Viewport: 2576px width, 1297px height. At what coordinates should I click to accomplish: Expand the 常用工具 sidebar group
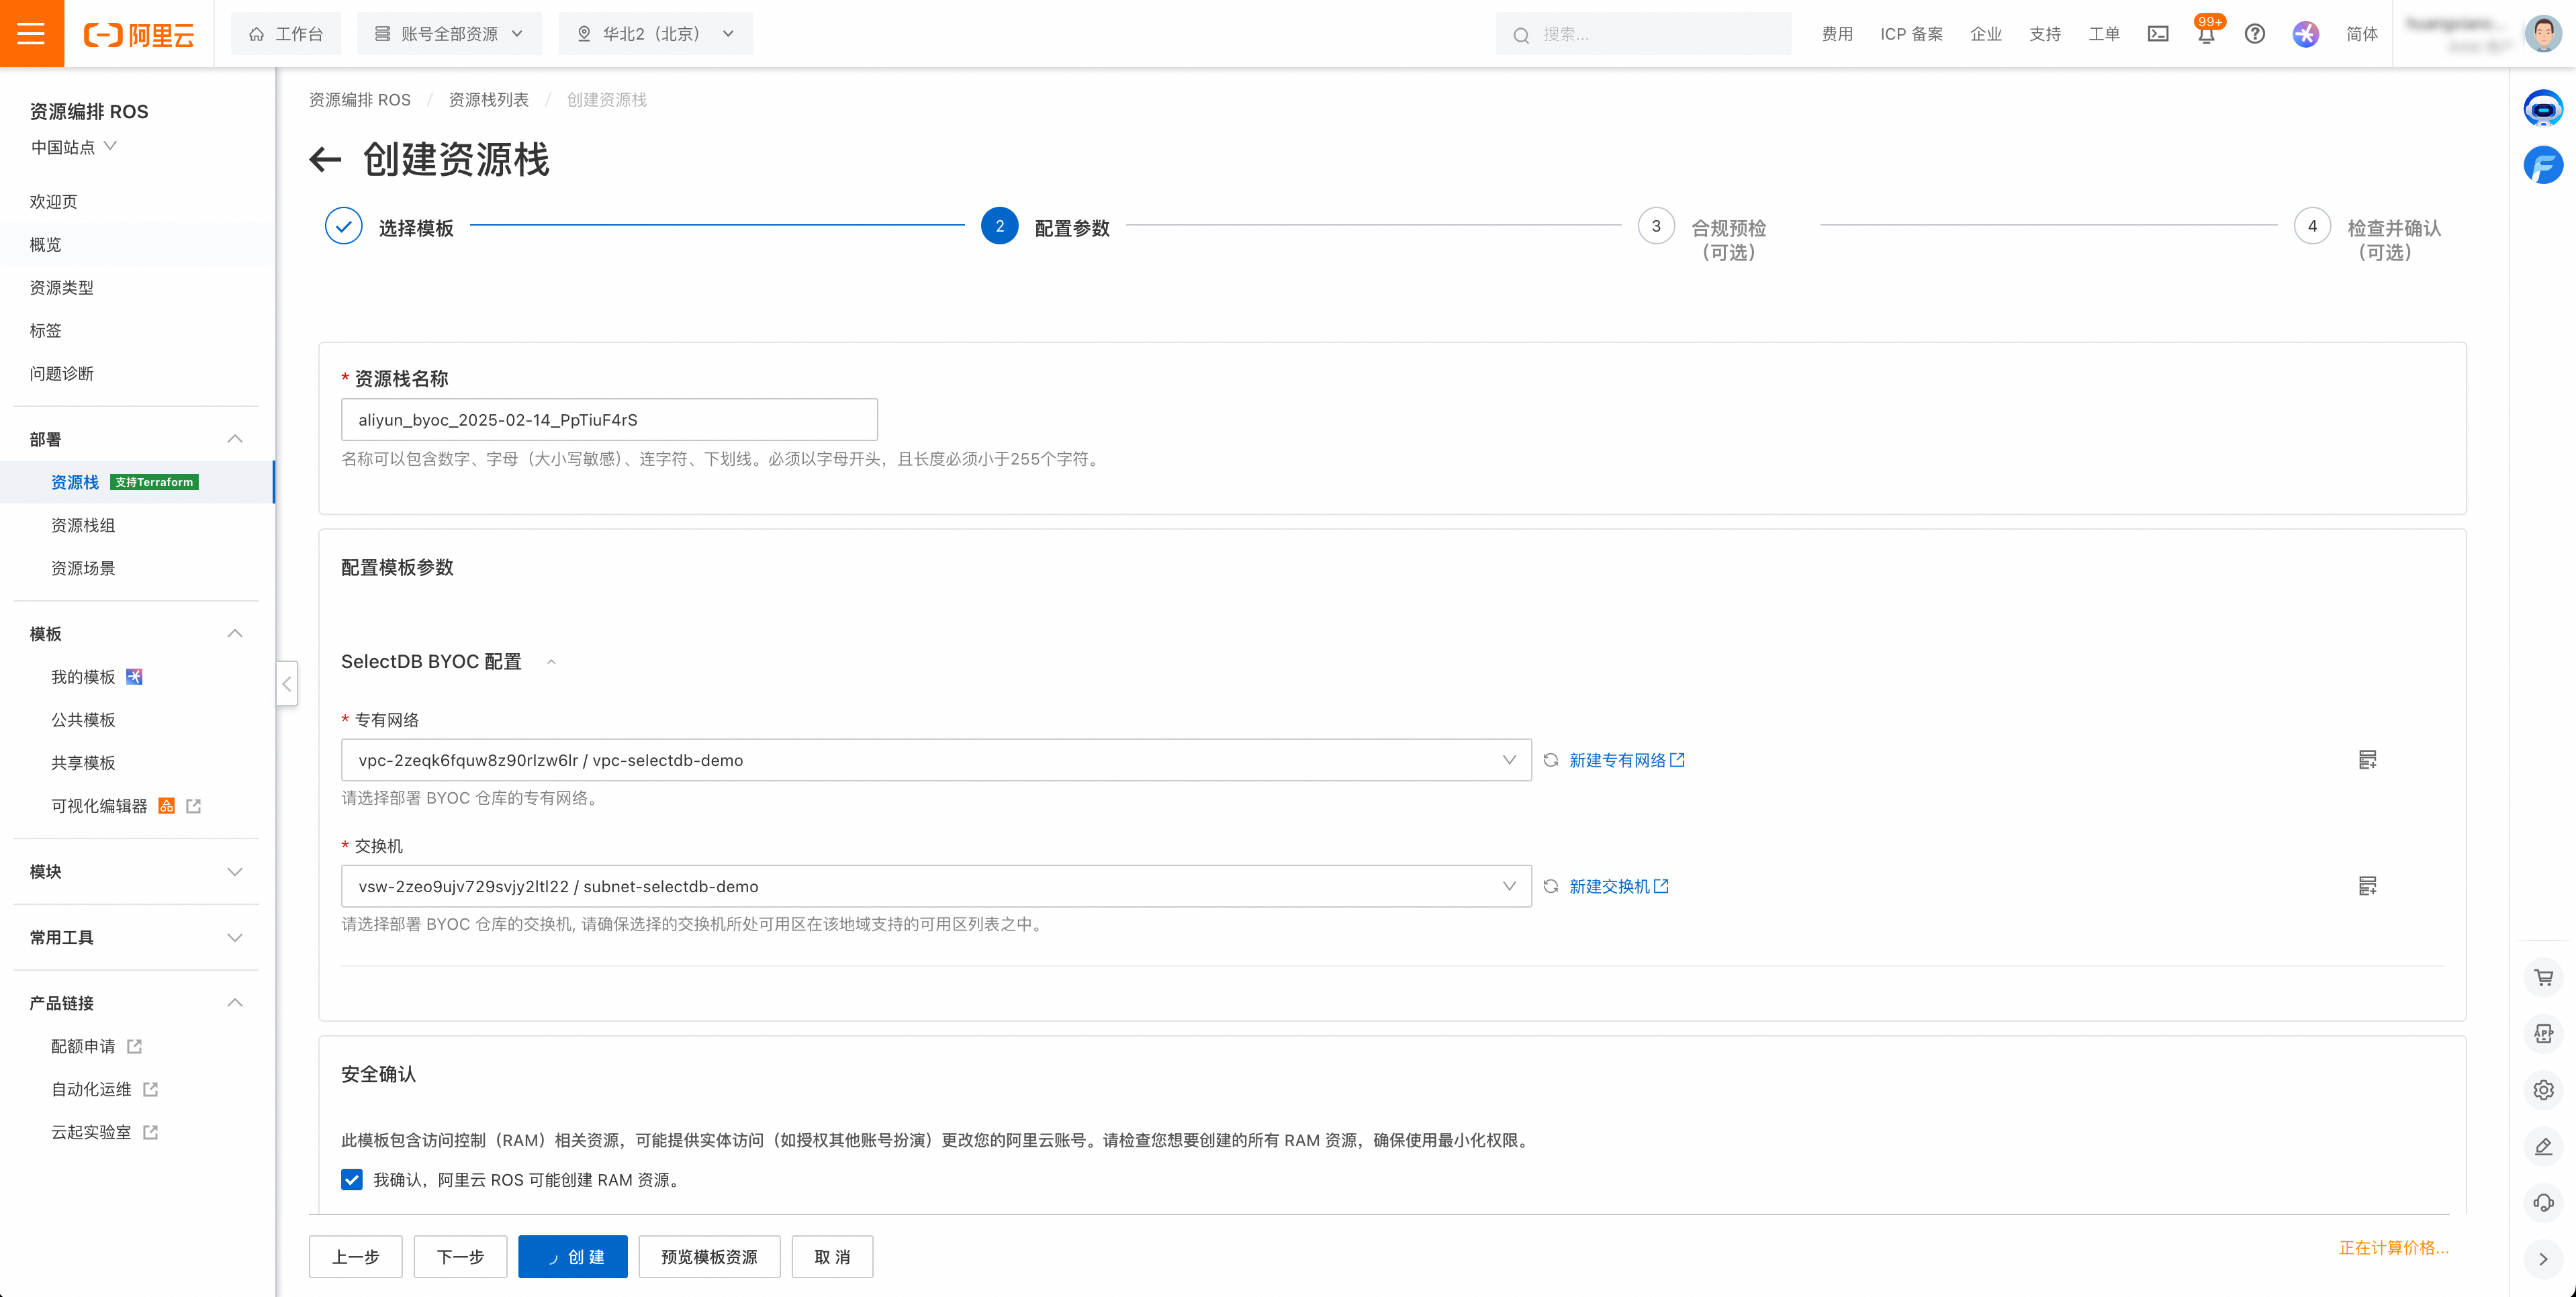235,938
